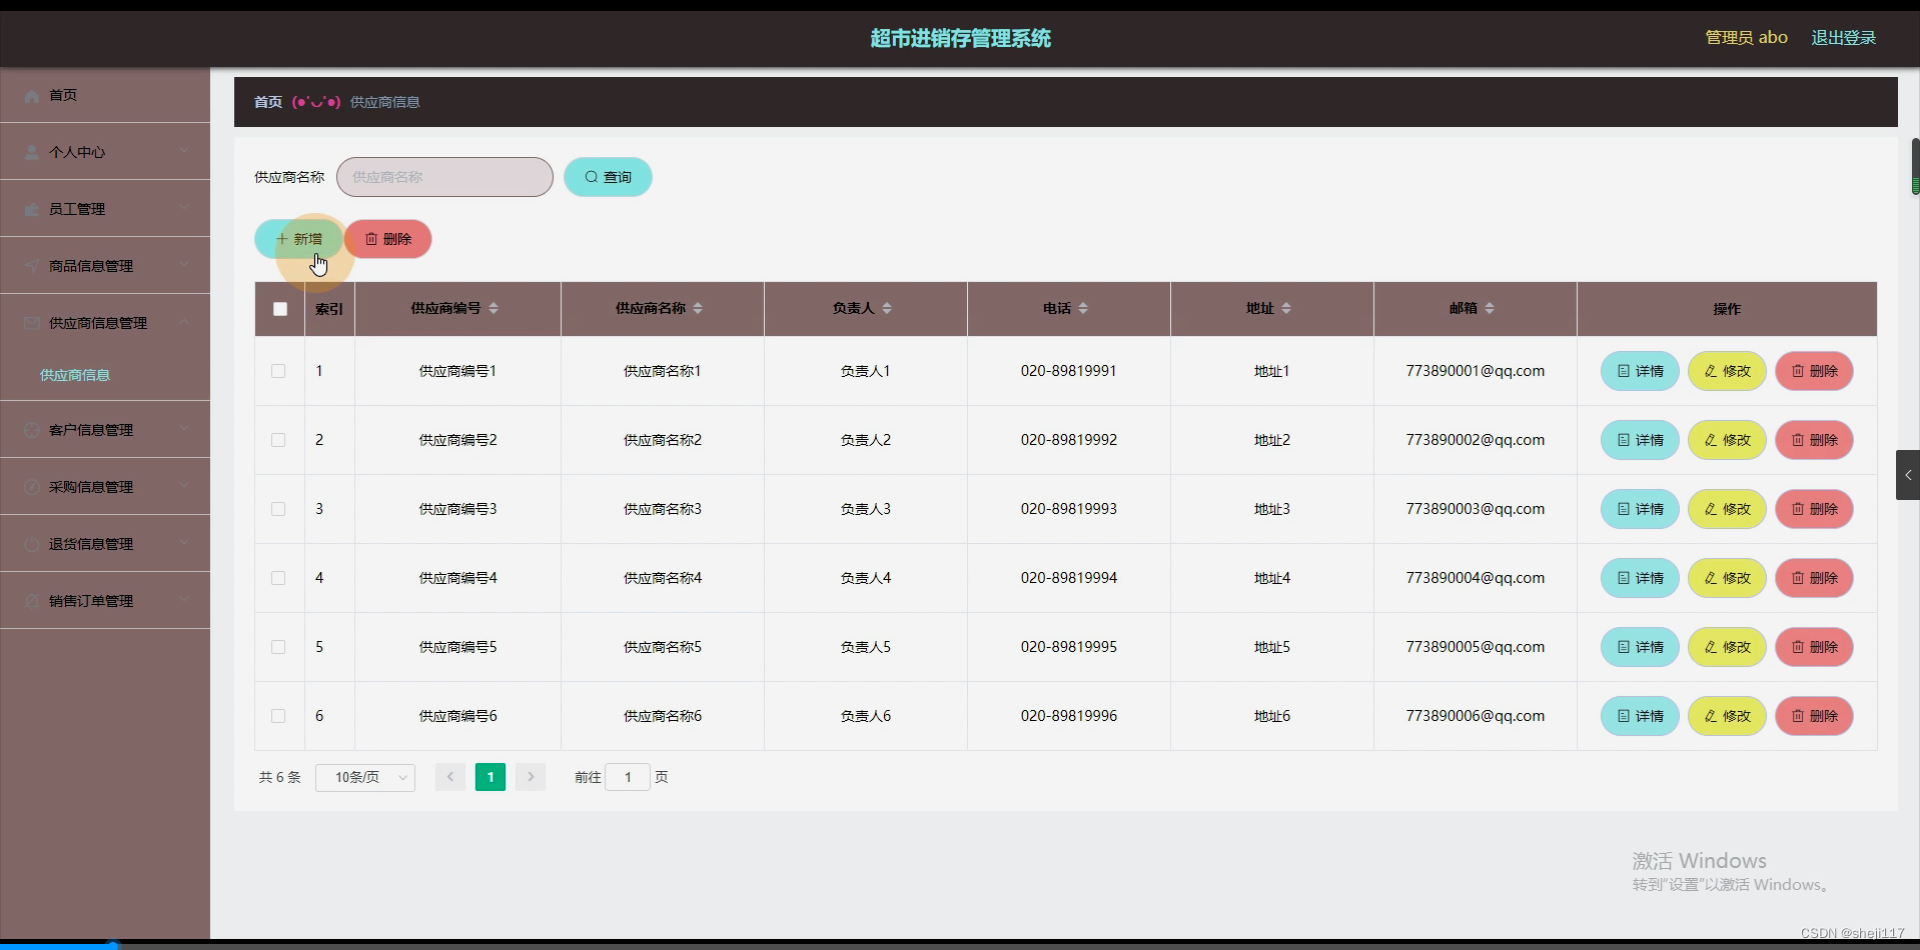Click the 前往 page number input
The height and width of the screenshot is (950, 1920).
(x=628, y=777)
